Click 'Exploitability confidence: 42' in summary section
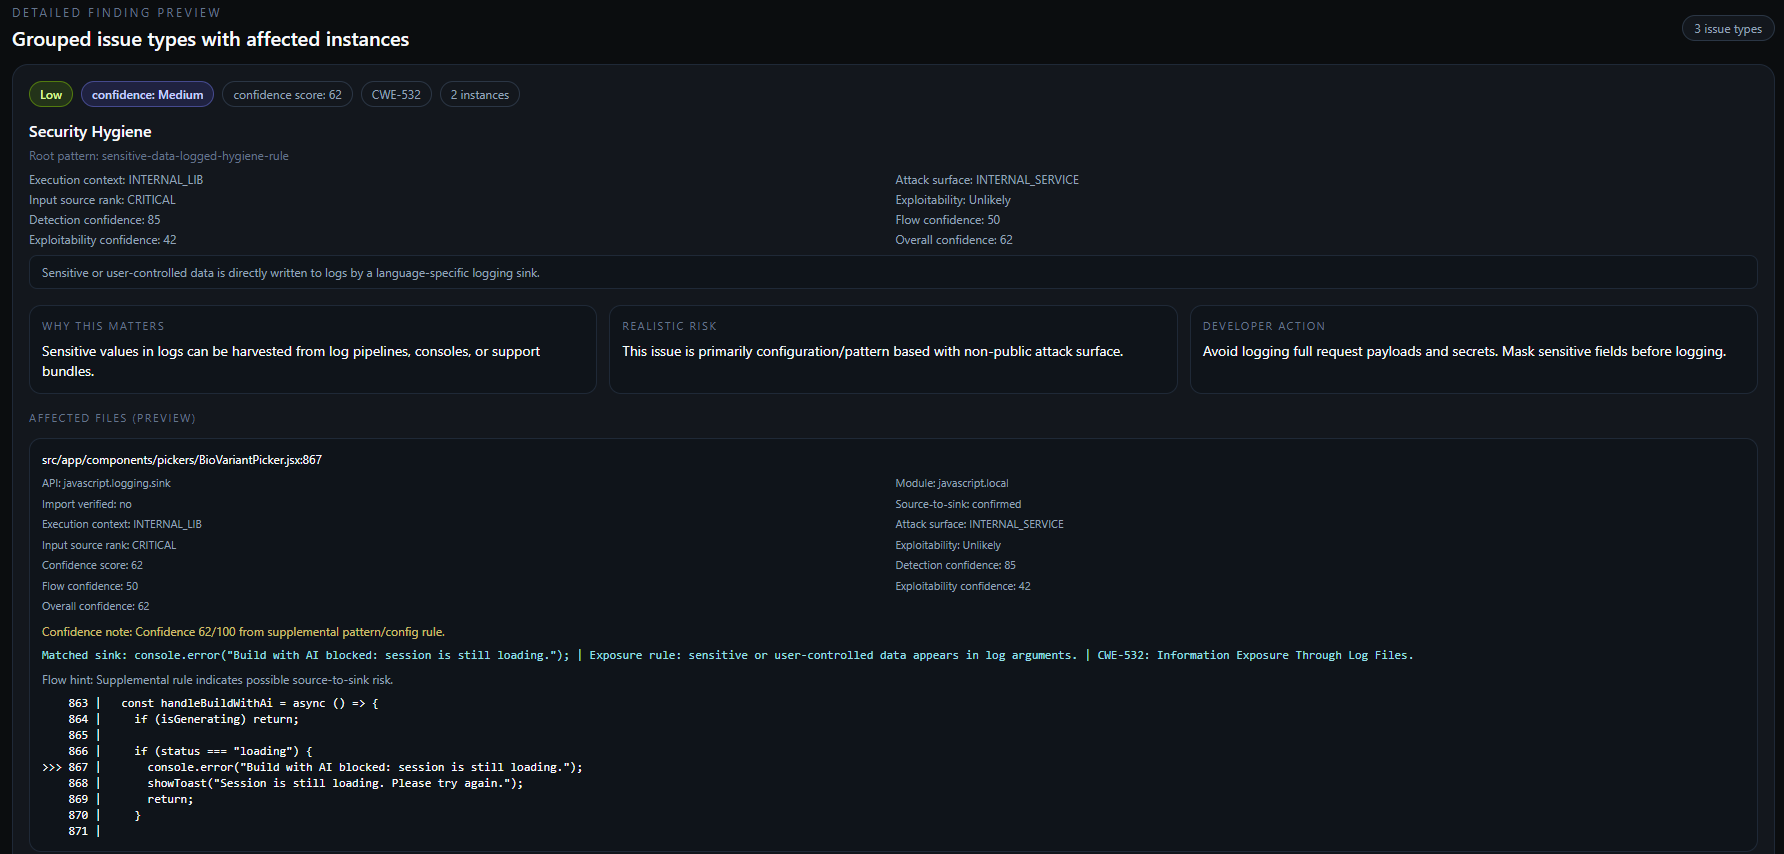 click(102, 240)
